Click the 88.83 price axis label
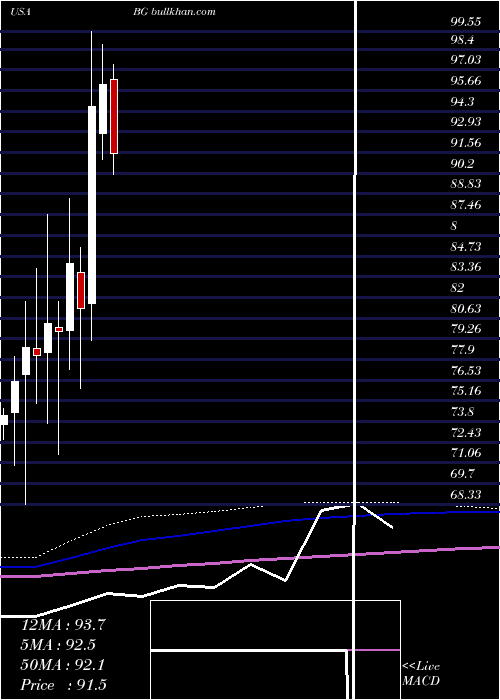Screen dimensions: 500x700 466,184
